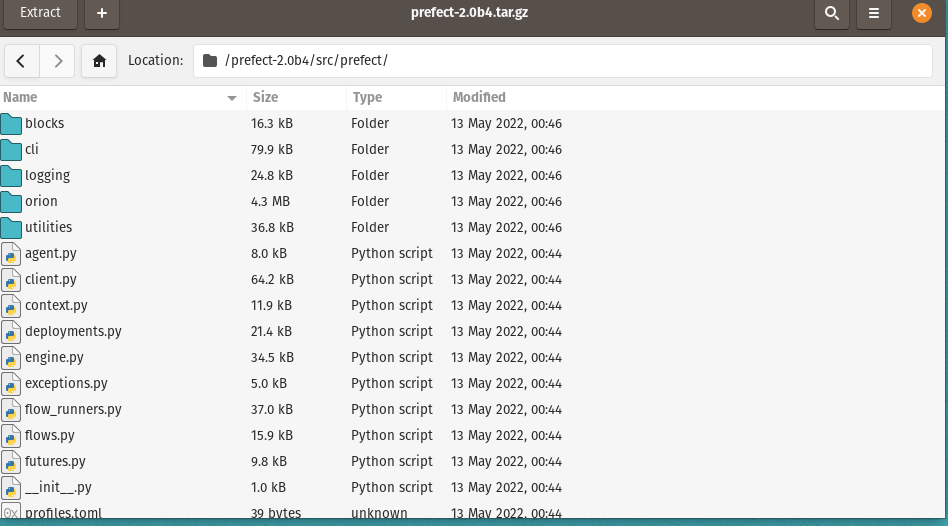948x526 pixels.
Task: Click the exceptions.py Python file icon
Action: [11, 384]
